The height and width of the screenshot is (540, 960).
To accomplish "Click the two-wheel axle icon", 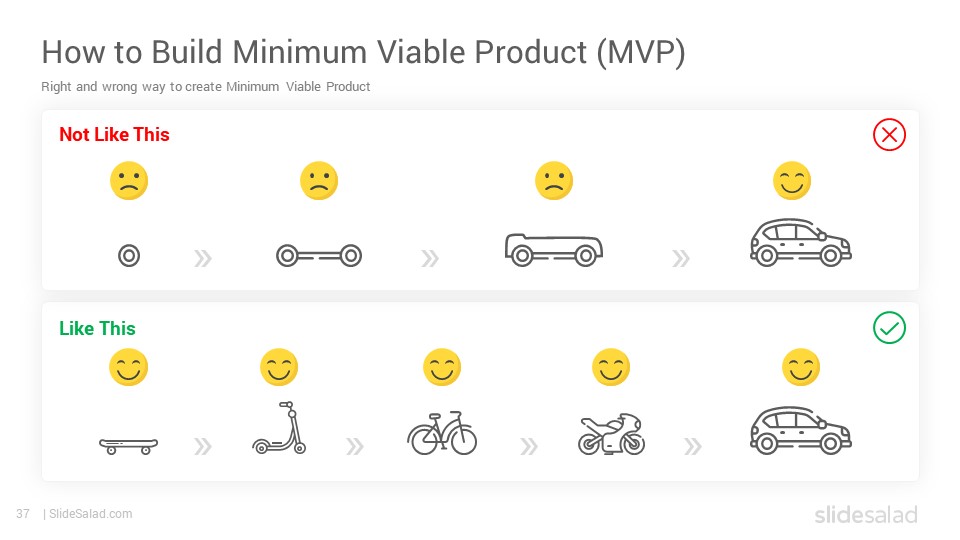I will point(319,255).
